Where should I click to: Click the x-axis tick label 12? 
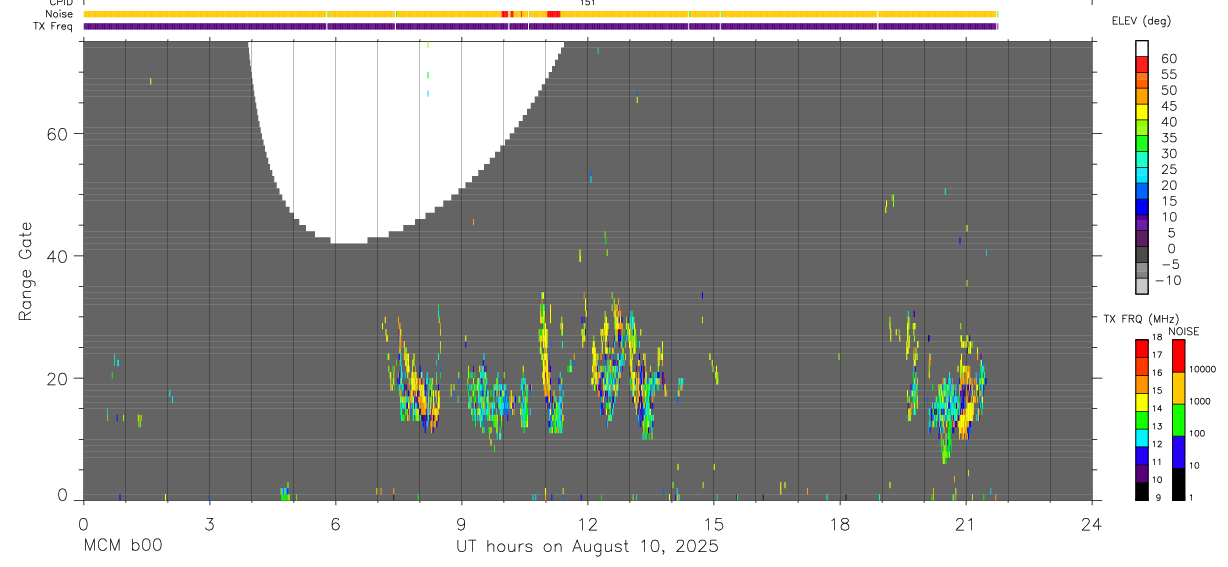pos(587,524)
